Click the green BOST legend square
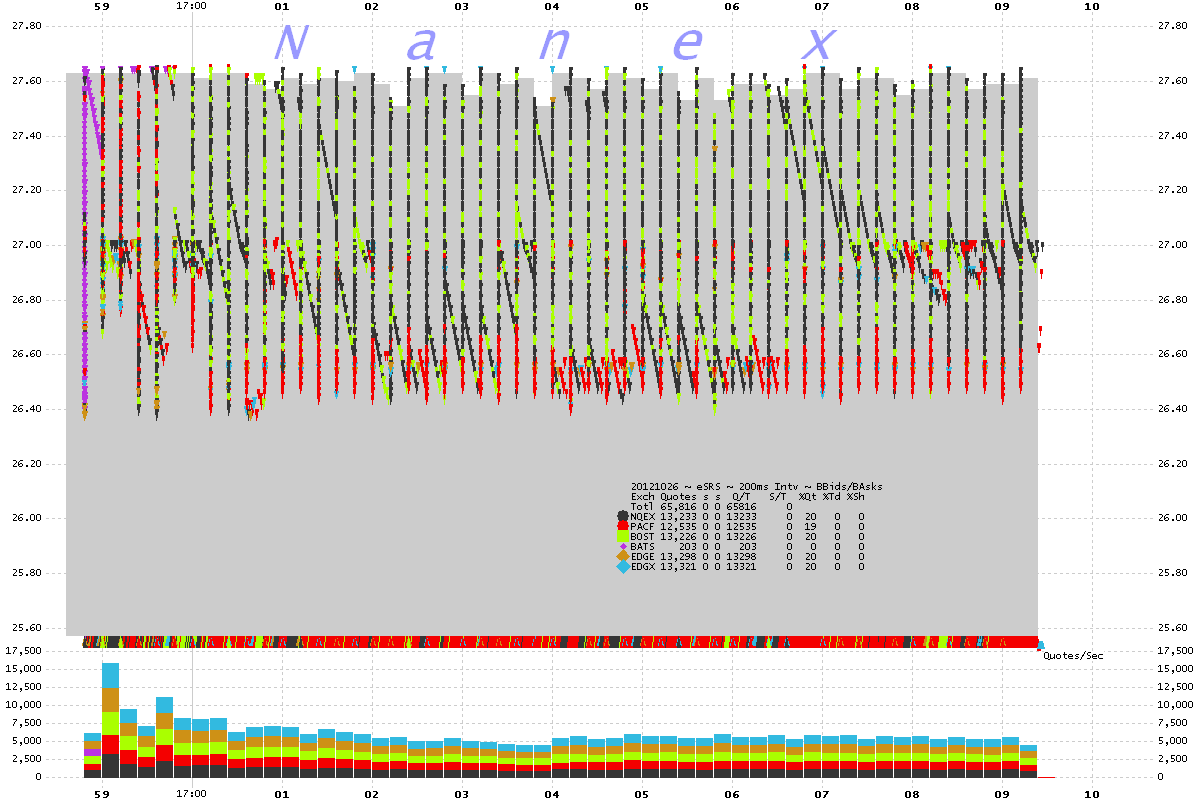 click(623, 536)
